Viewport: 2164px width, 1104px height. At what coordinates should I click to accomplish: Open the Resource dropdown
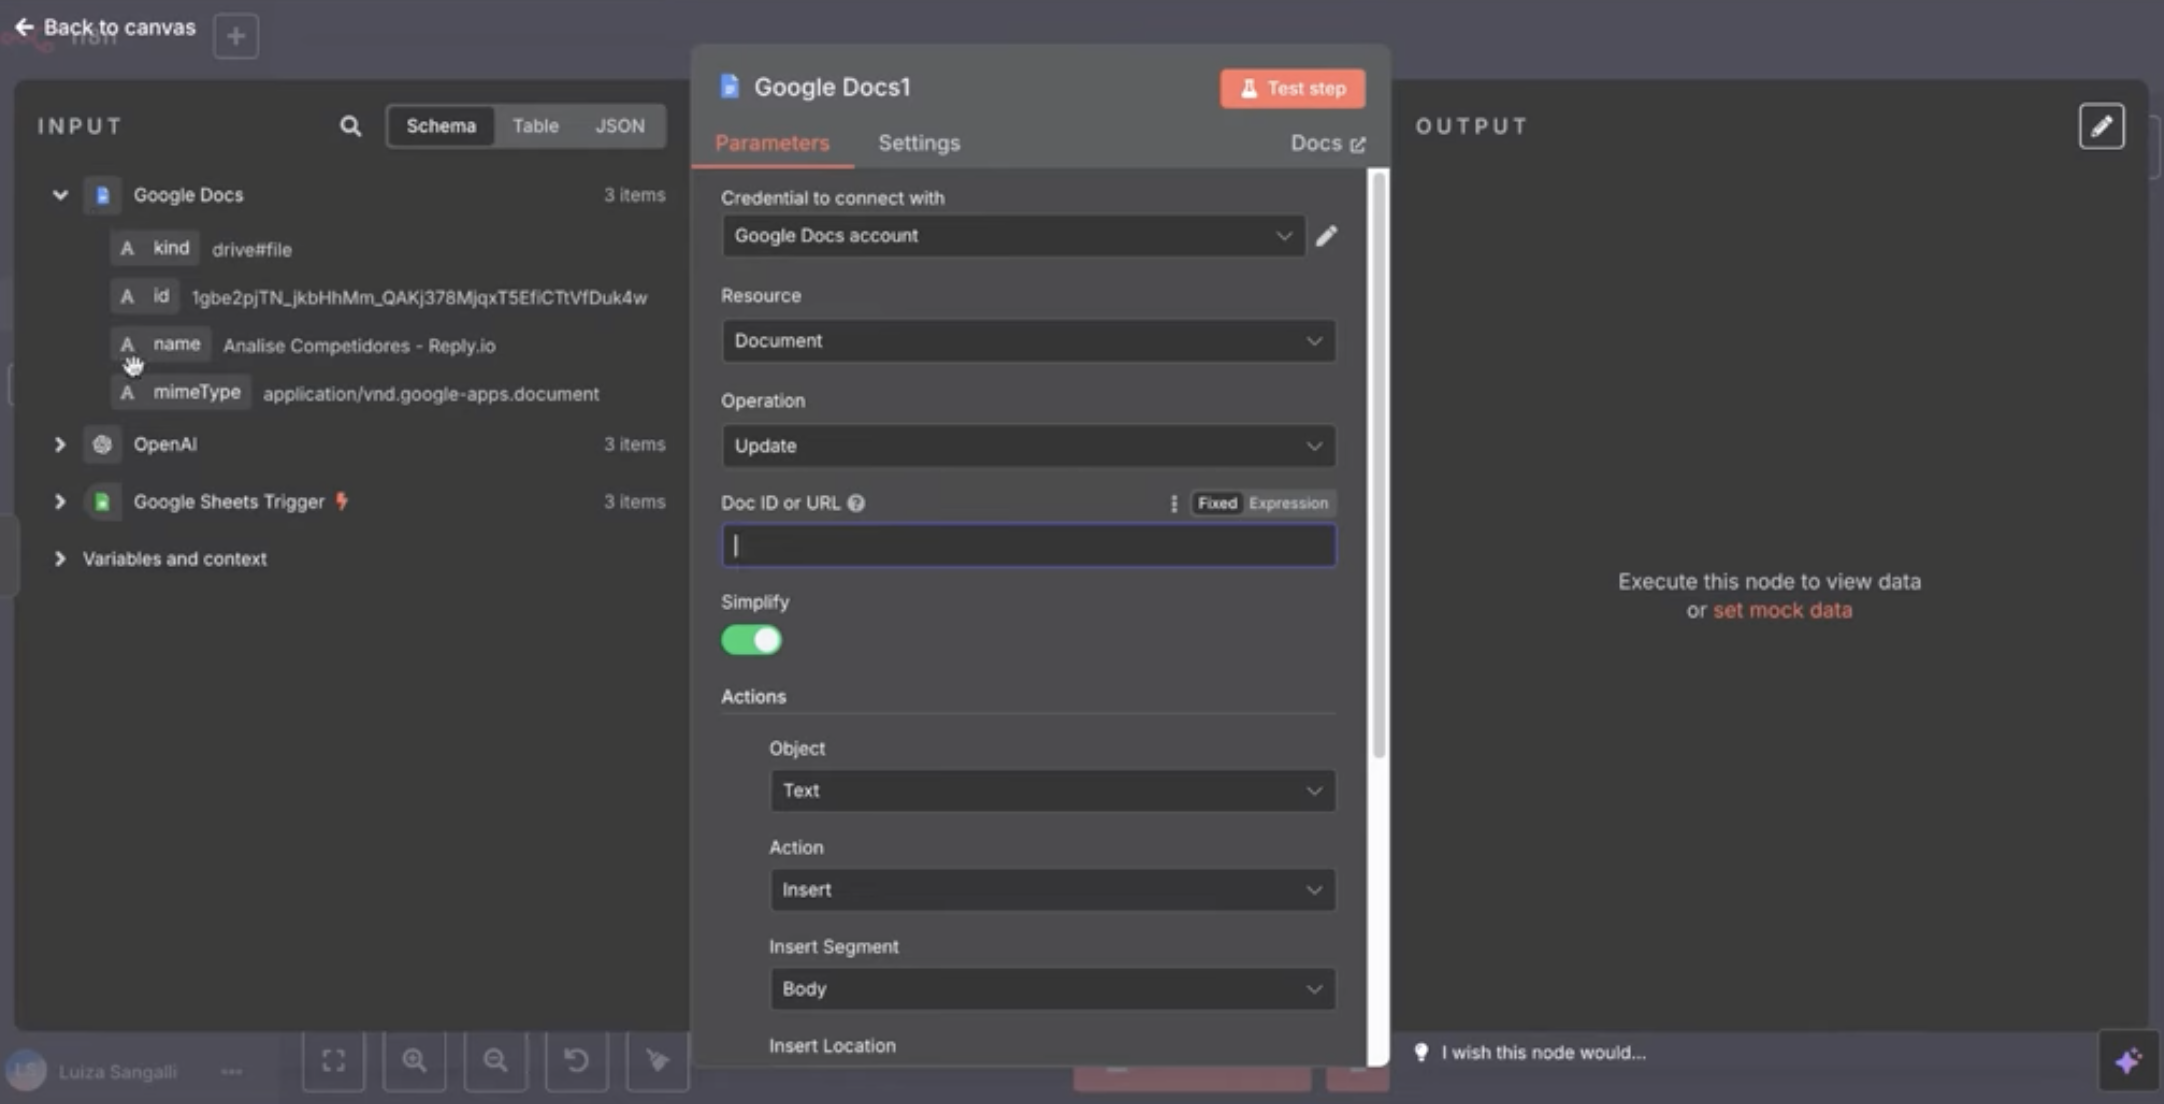click(x=1027, y=341)
